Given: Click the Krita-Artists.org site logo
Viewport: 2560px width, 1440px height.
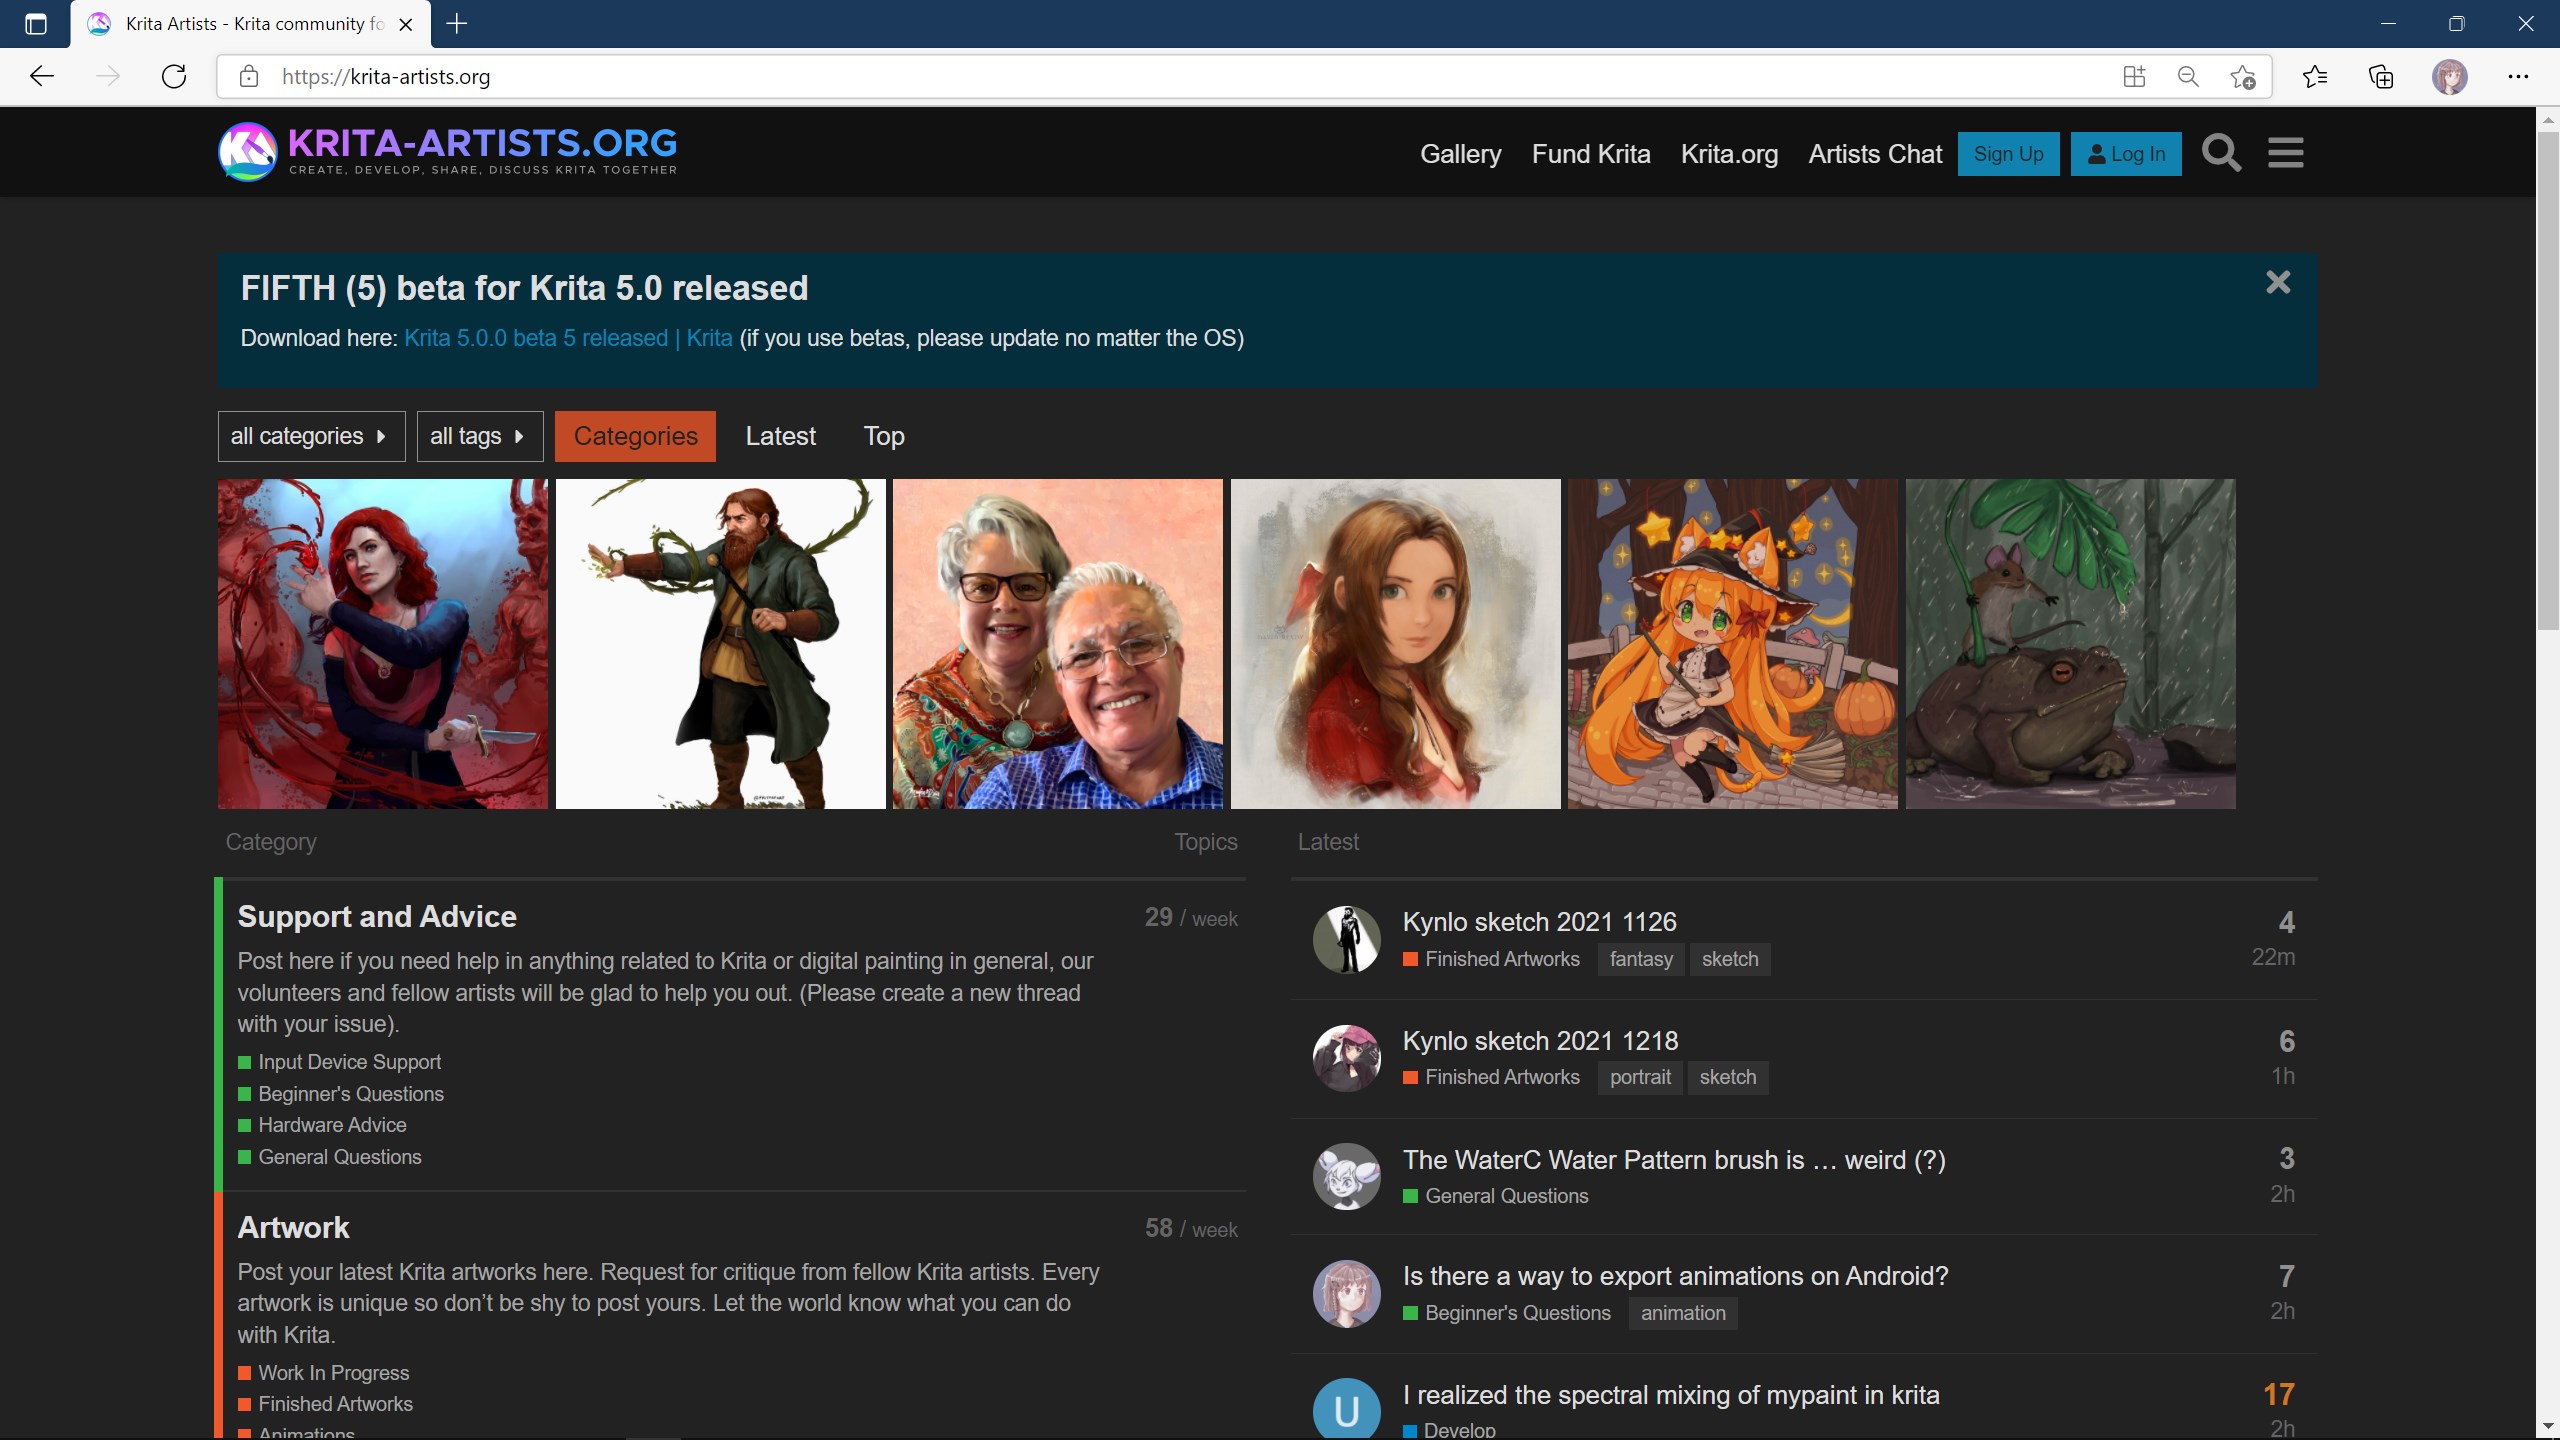Looking at the screenshot, I should pos(448,151).
